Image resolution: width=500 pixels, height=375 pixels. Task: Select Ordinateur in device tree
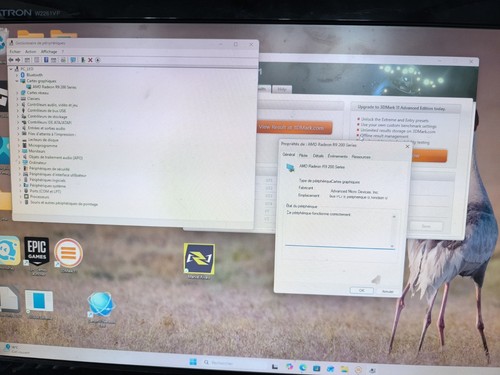click(37, 163)
